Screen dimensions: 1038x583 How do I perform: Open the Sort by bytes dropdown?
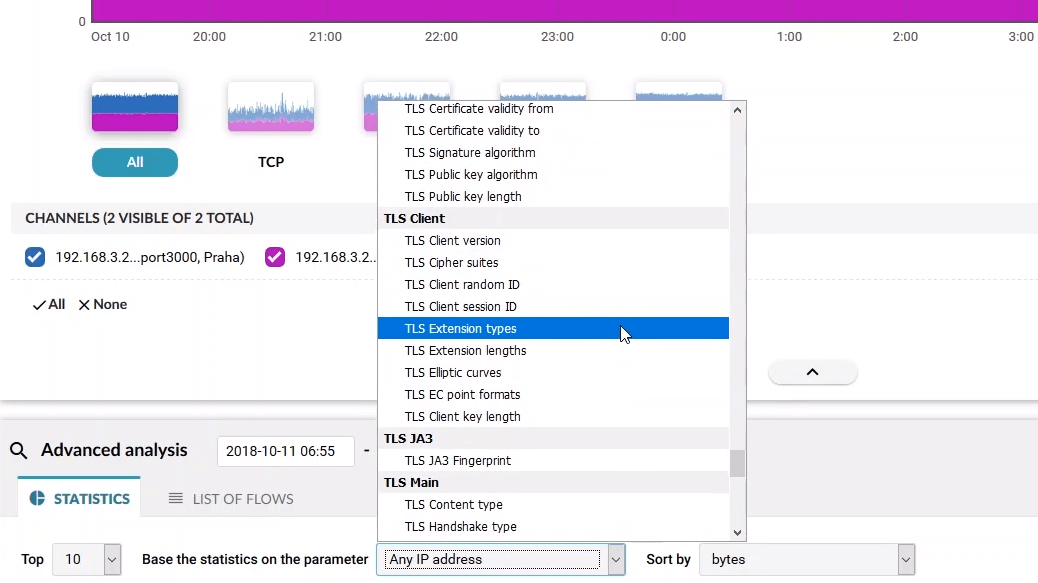pos(905,560)
